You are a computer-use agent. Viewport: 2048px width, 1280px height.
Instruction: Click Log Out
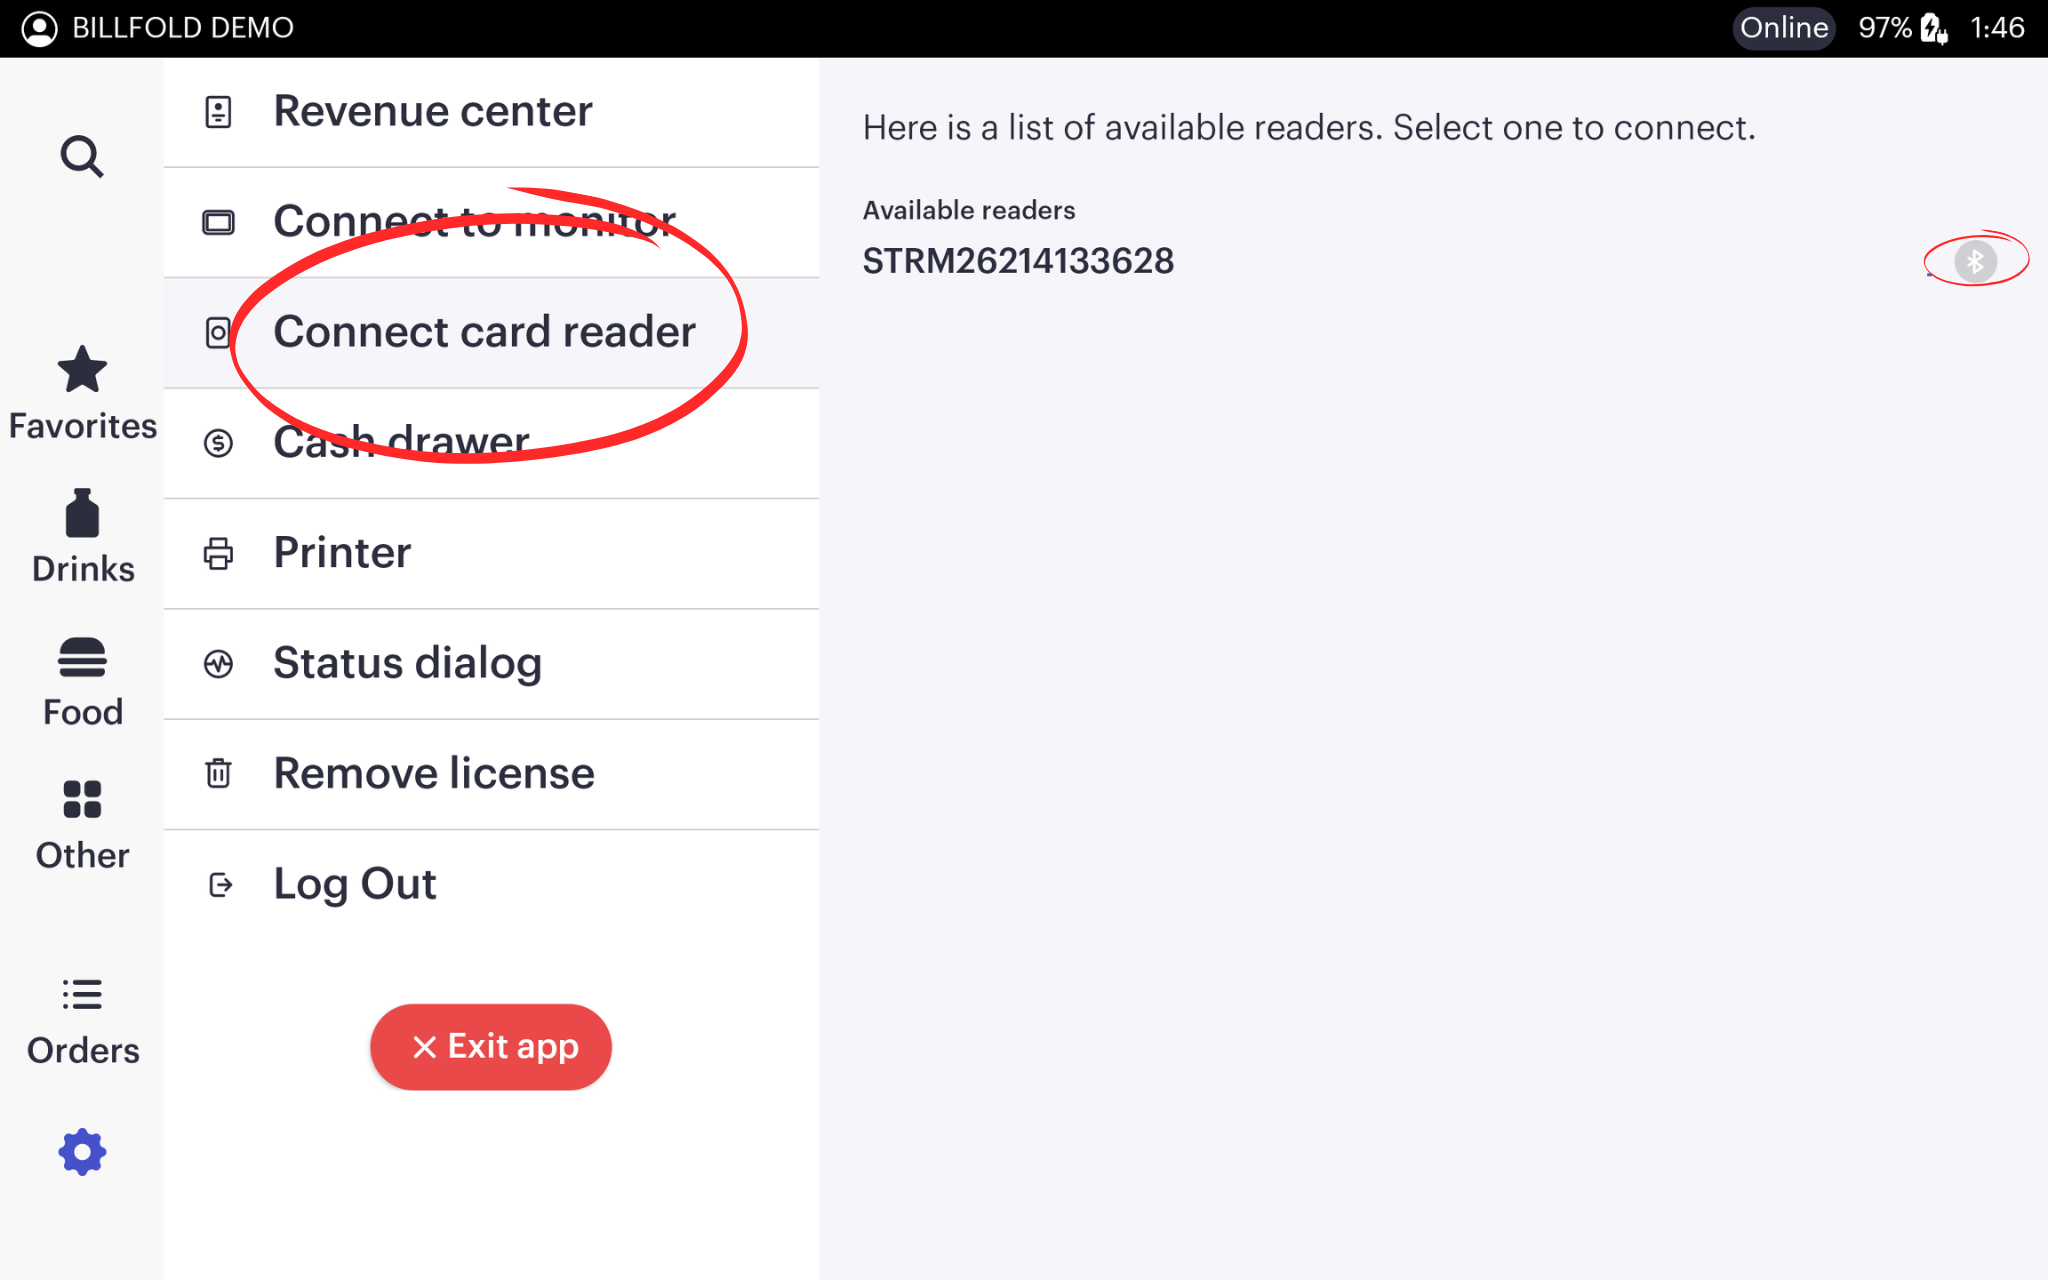(355, 884)
